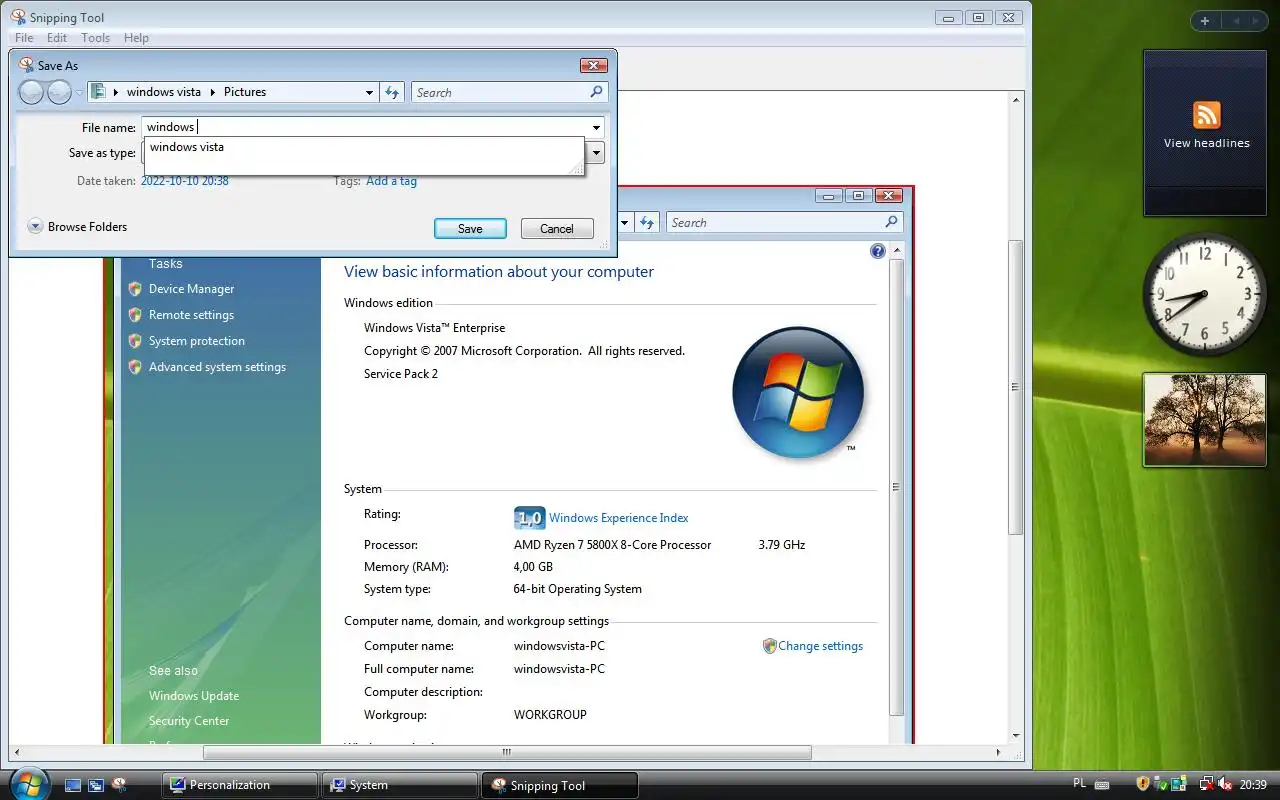1280x800 pixels.
Task: Click the Show desktop quick launch icon
Action: [x=73, y=785]
